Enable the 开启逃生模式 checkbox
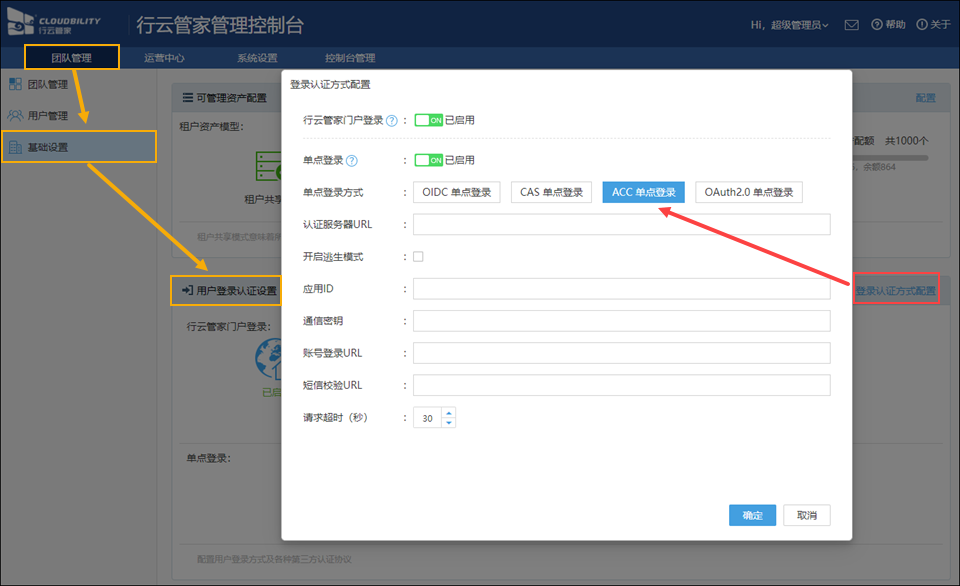 tap(418, 257)
